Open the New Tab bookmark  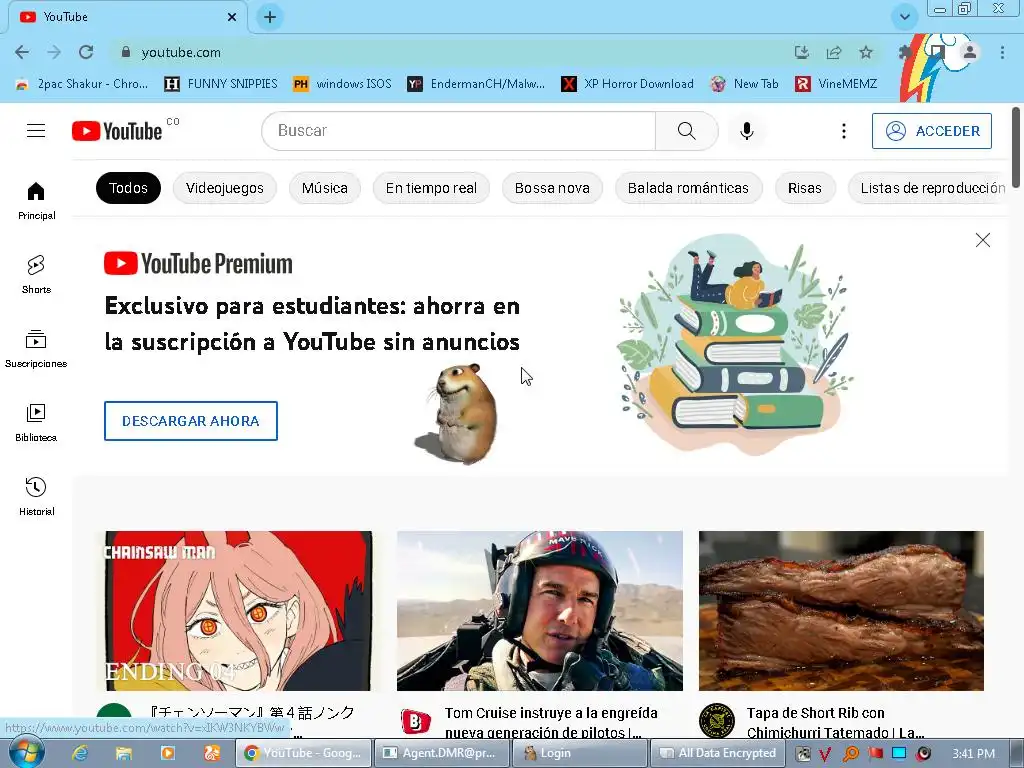click(x=744, y=84)
